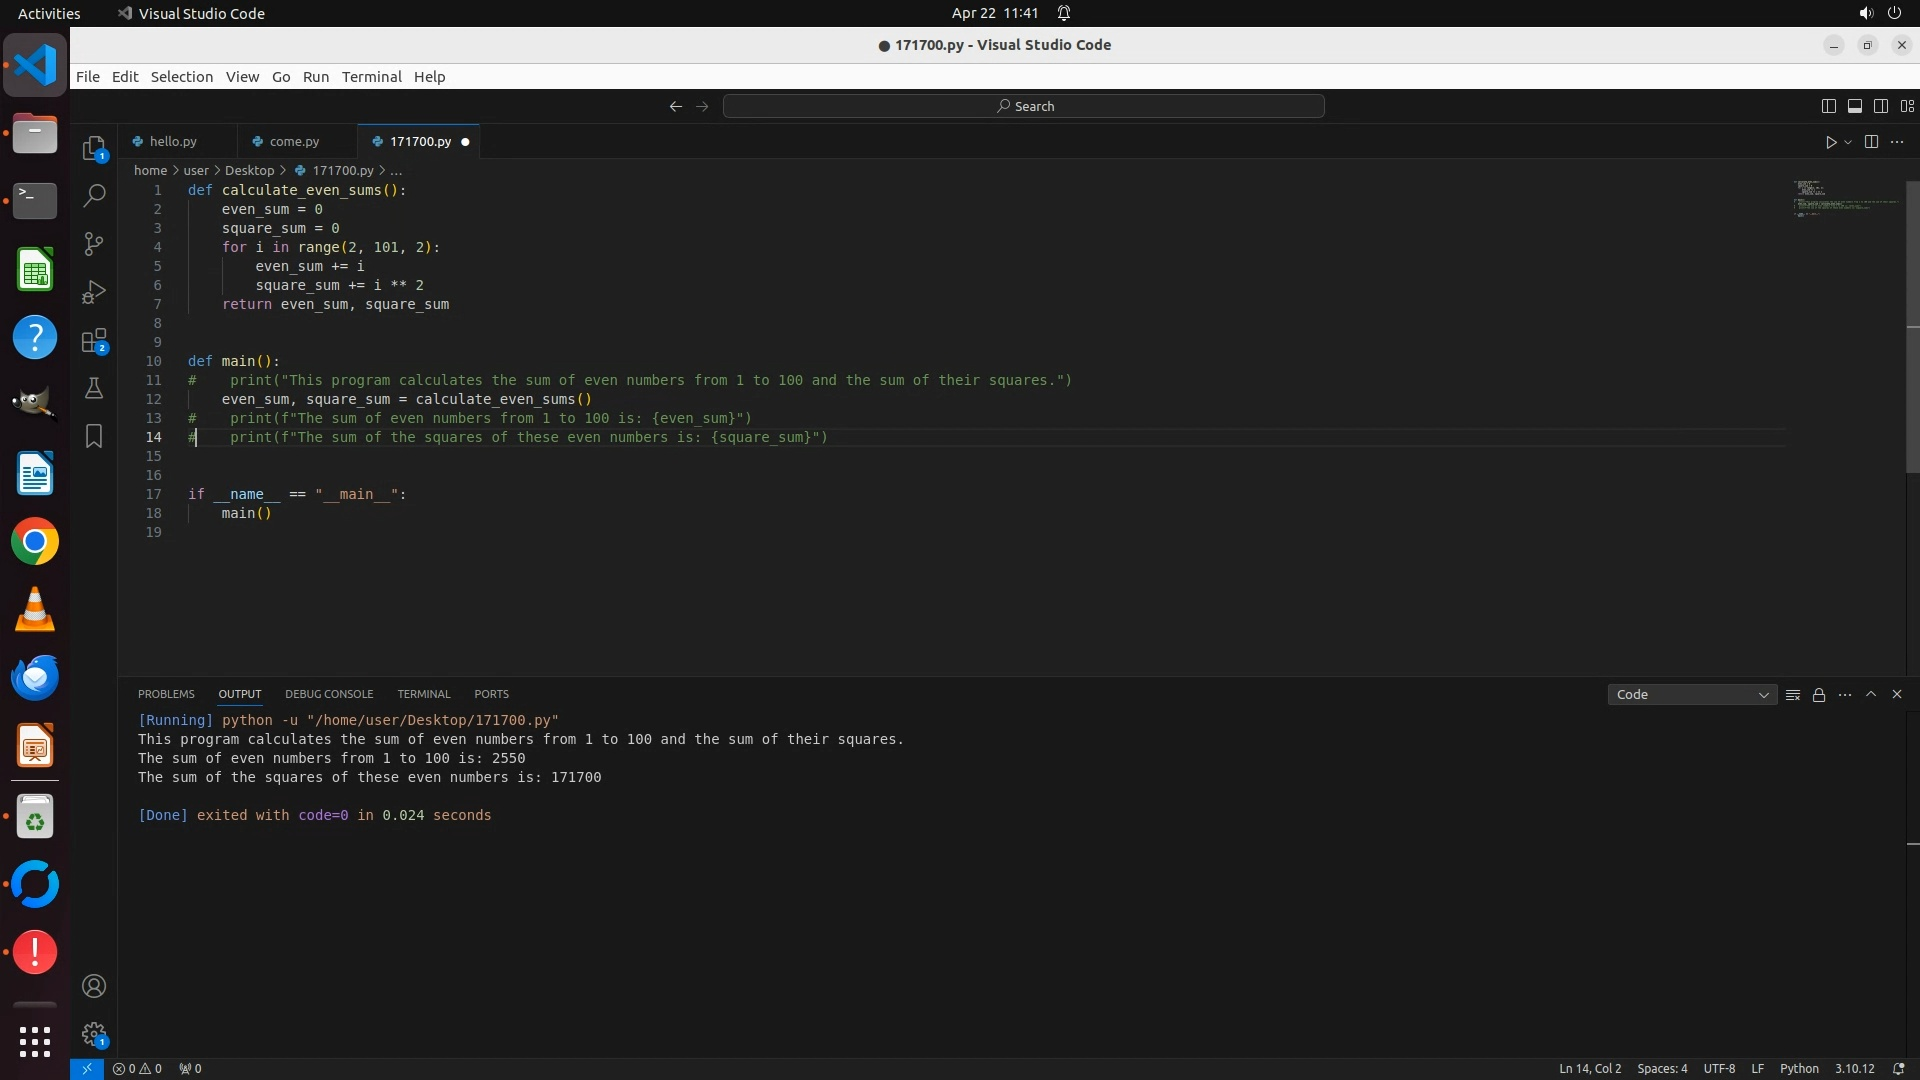Open the Explorer view in activity bar

click(x=94, y=149)
